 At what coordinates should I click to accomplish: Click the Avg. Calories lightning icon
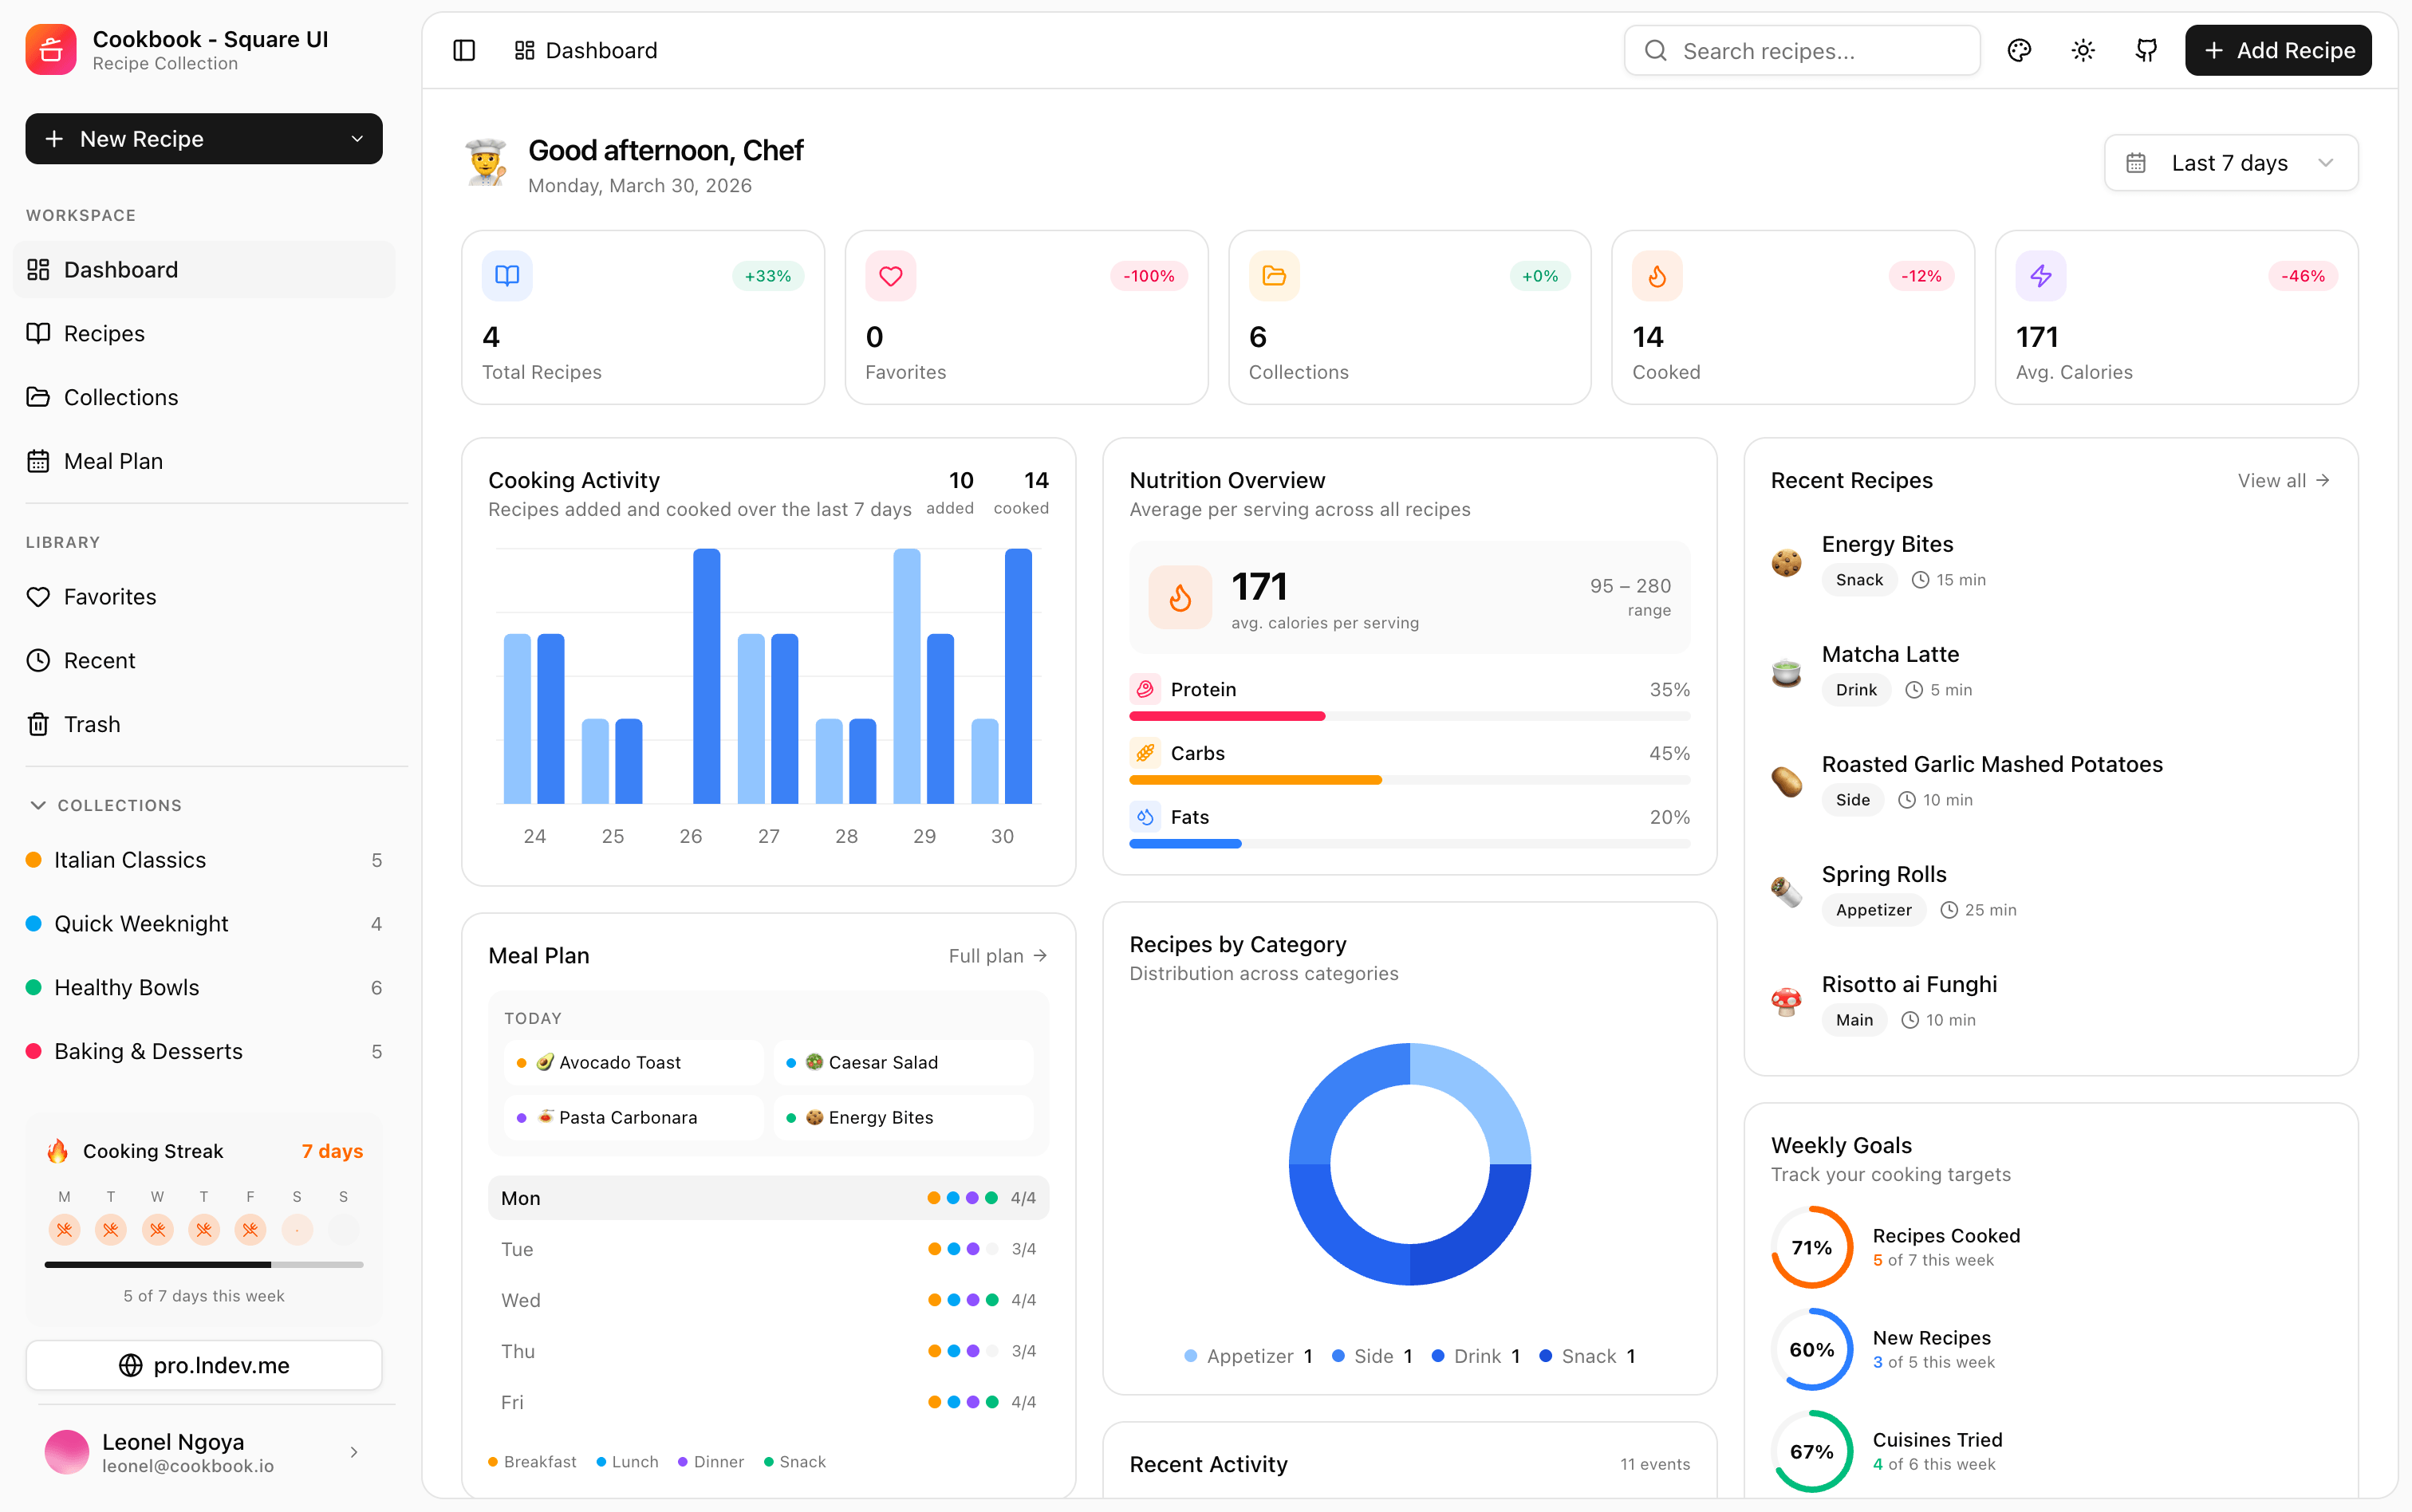click(x=2041, y=276)
